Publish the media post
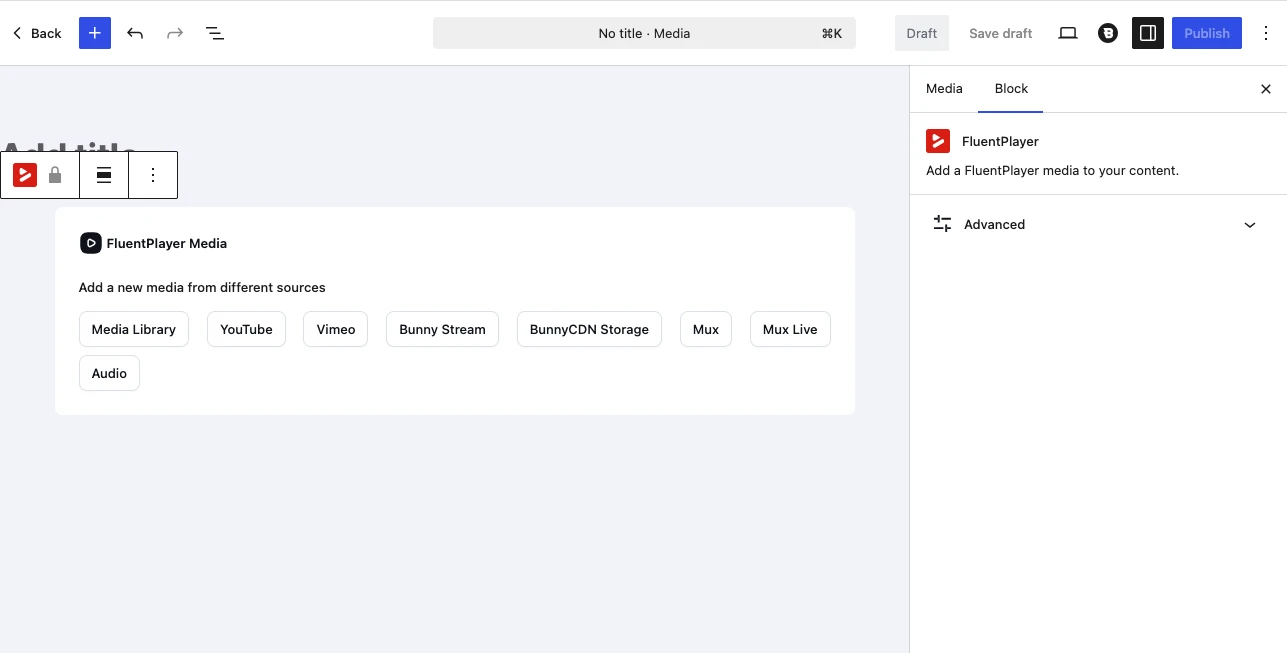The image size is (1287, 653). click(x=1207, y=33)
